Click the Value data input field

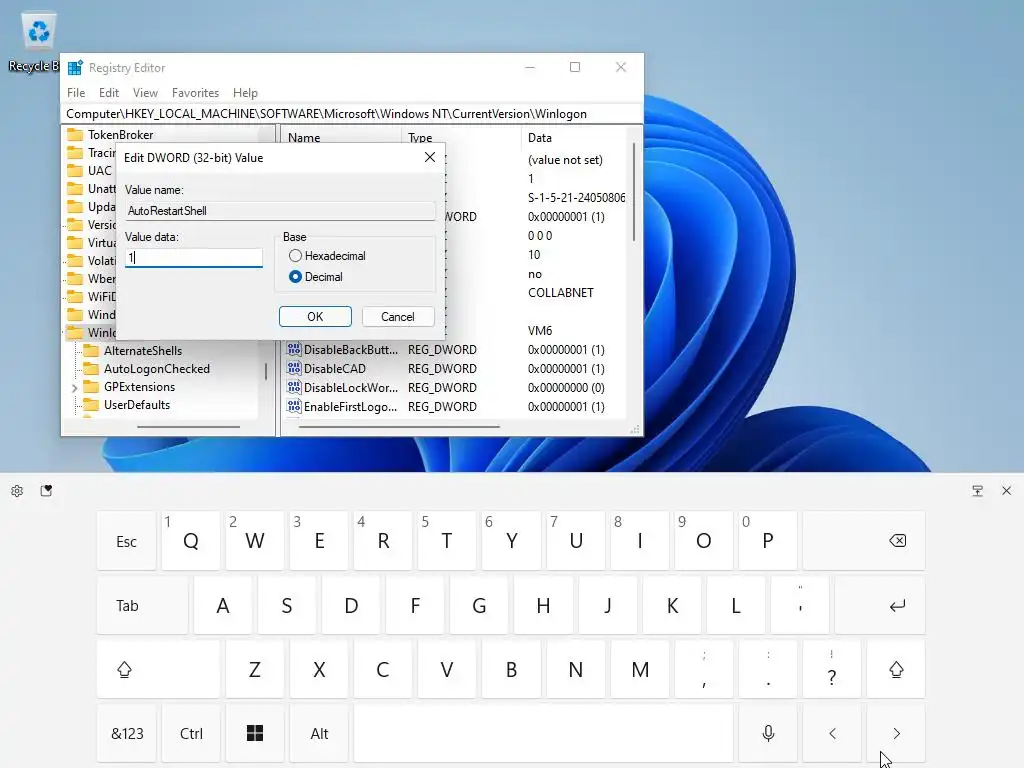click(193, 257)
